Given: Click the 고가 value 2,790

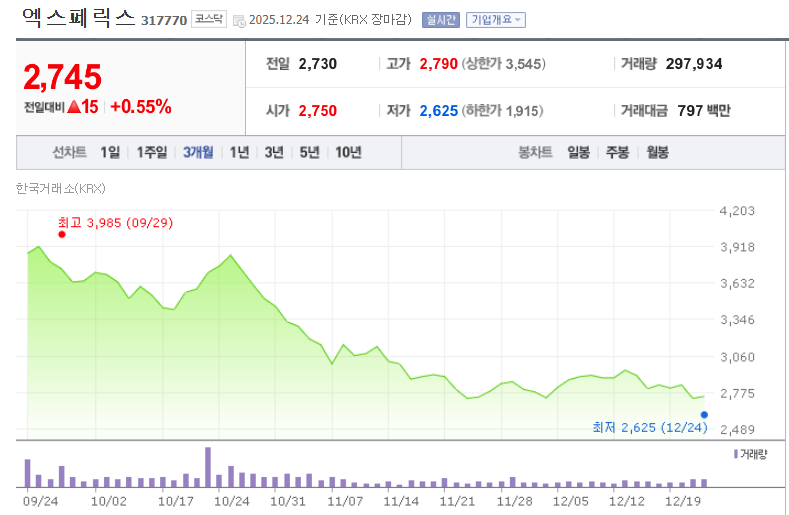Looking at the screenshot, I should tap(439, 64).
